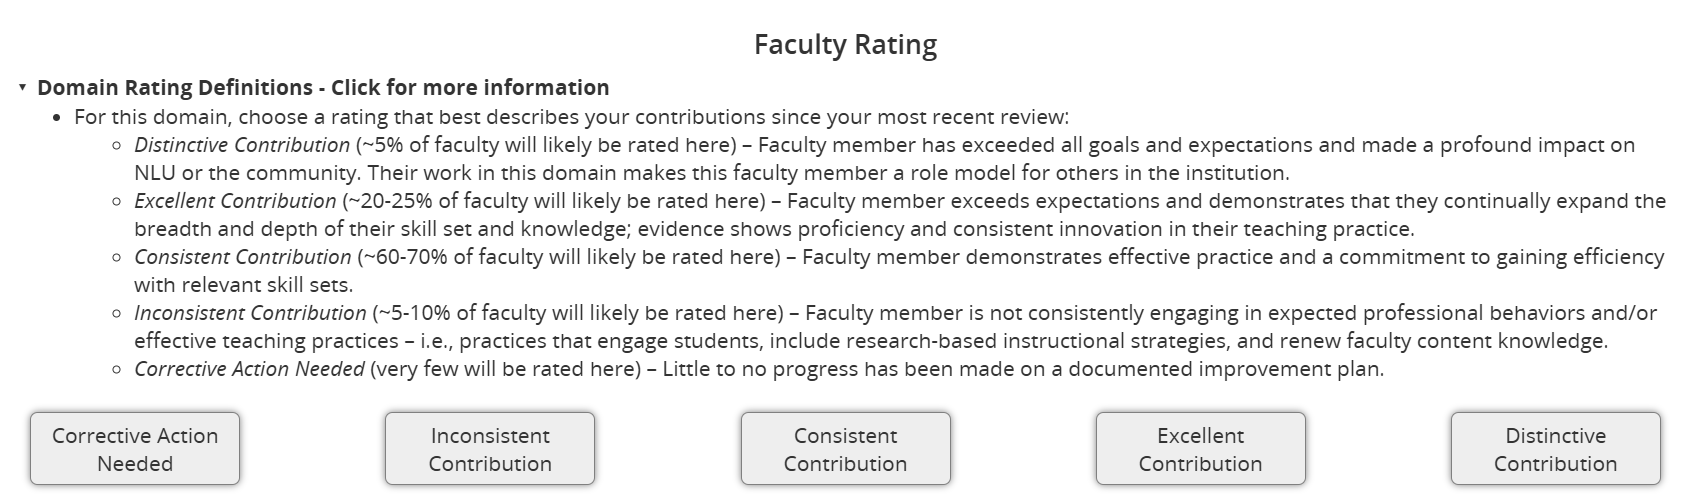This screenshot has height=502, width=1690.
Task: Collapse the Domain Rating Definitions disclosure triangle
Action: point(22,88)
